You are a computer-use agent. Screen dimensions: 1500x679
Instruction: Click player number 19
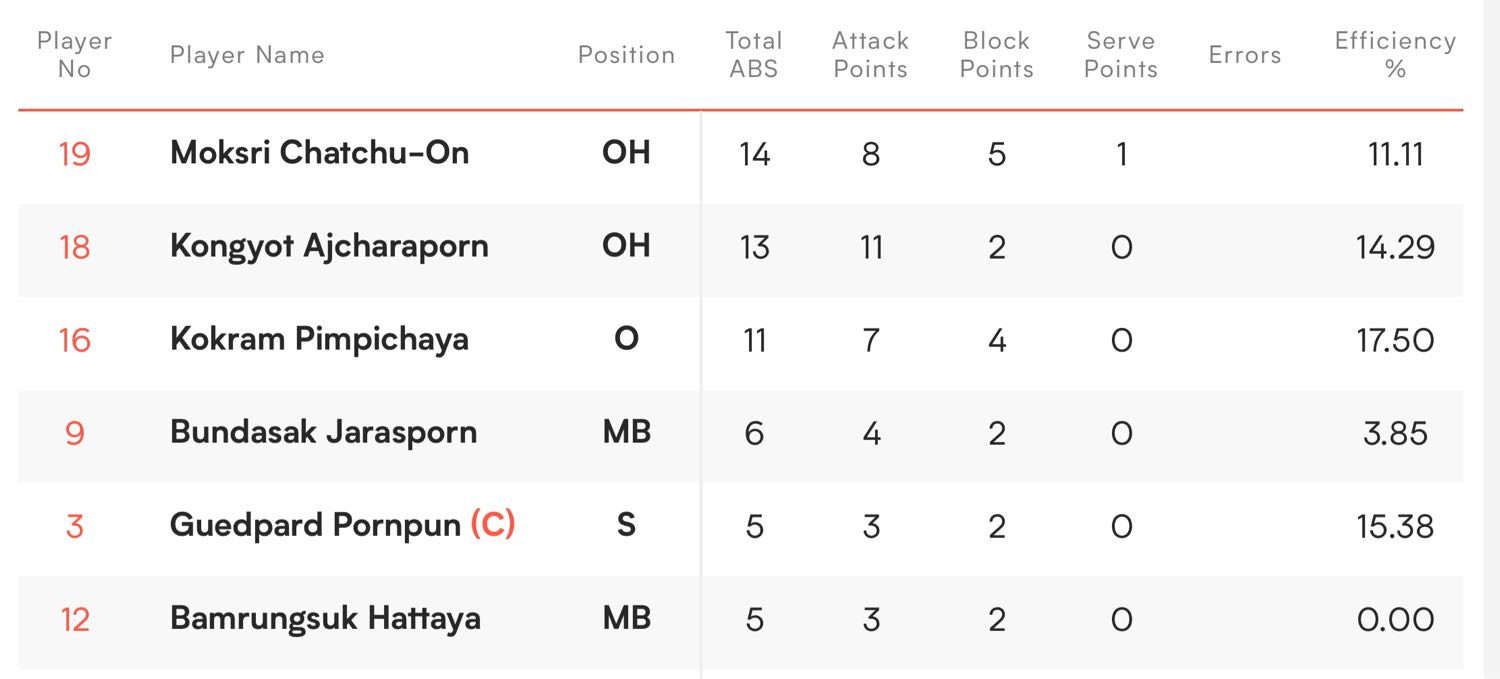(74, 154)
